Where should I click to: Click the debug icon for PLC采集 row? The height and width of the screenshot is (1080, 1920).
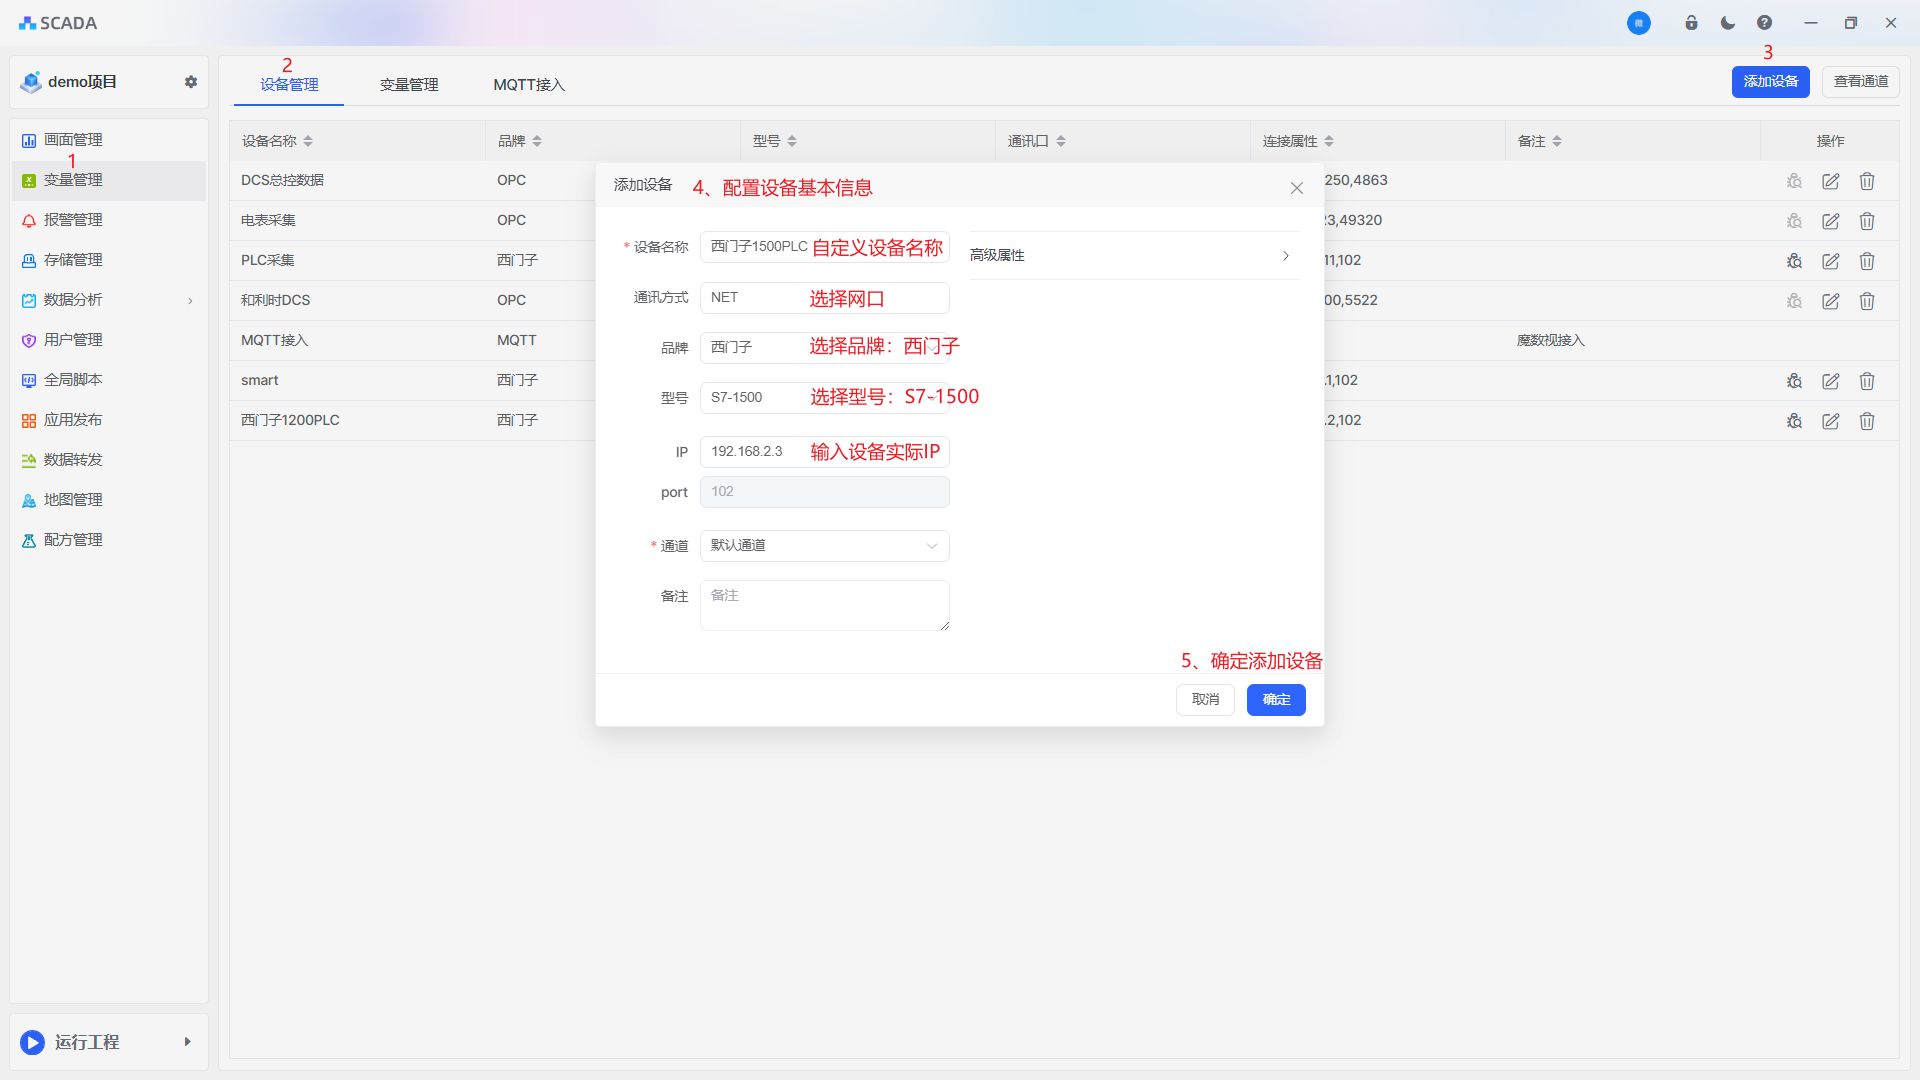coord(1794,261)
